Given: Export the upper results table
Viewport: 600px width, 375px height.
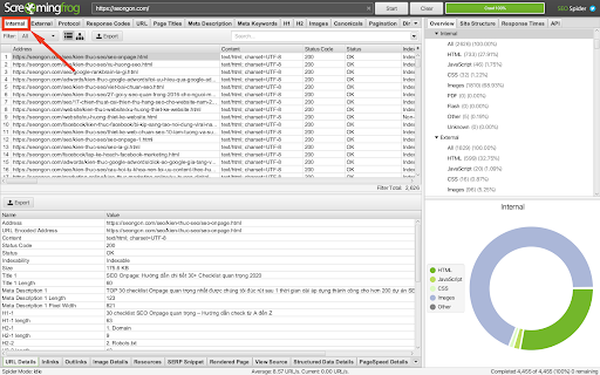Looking at the screenshot, I should click(107, 36).
